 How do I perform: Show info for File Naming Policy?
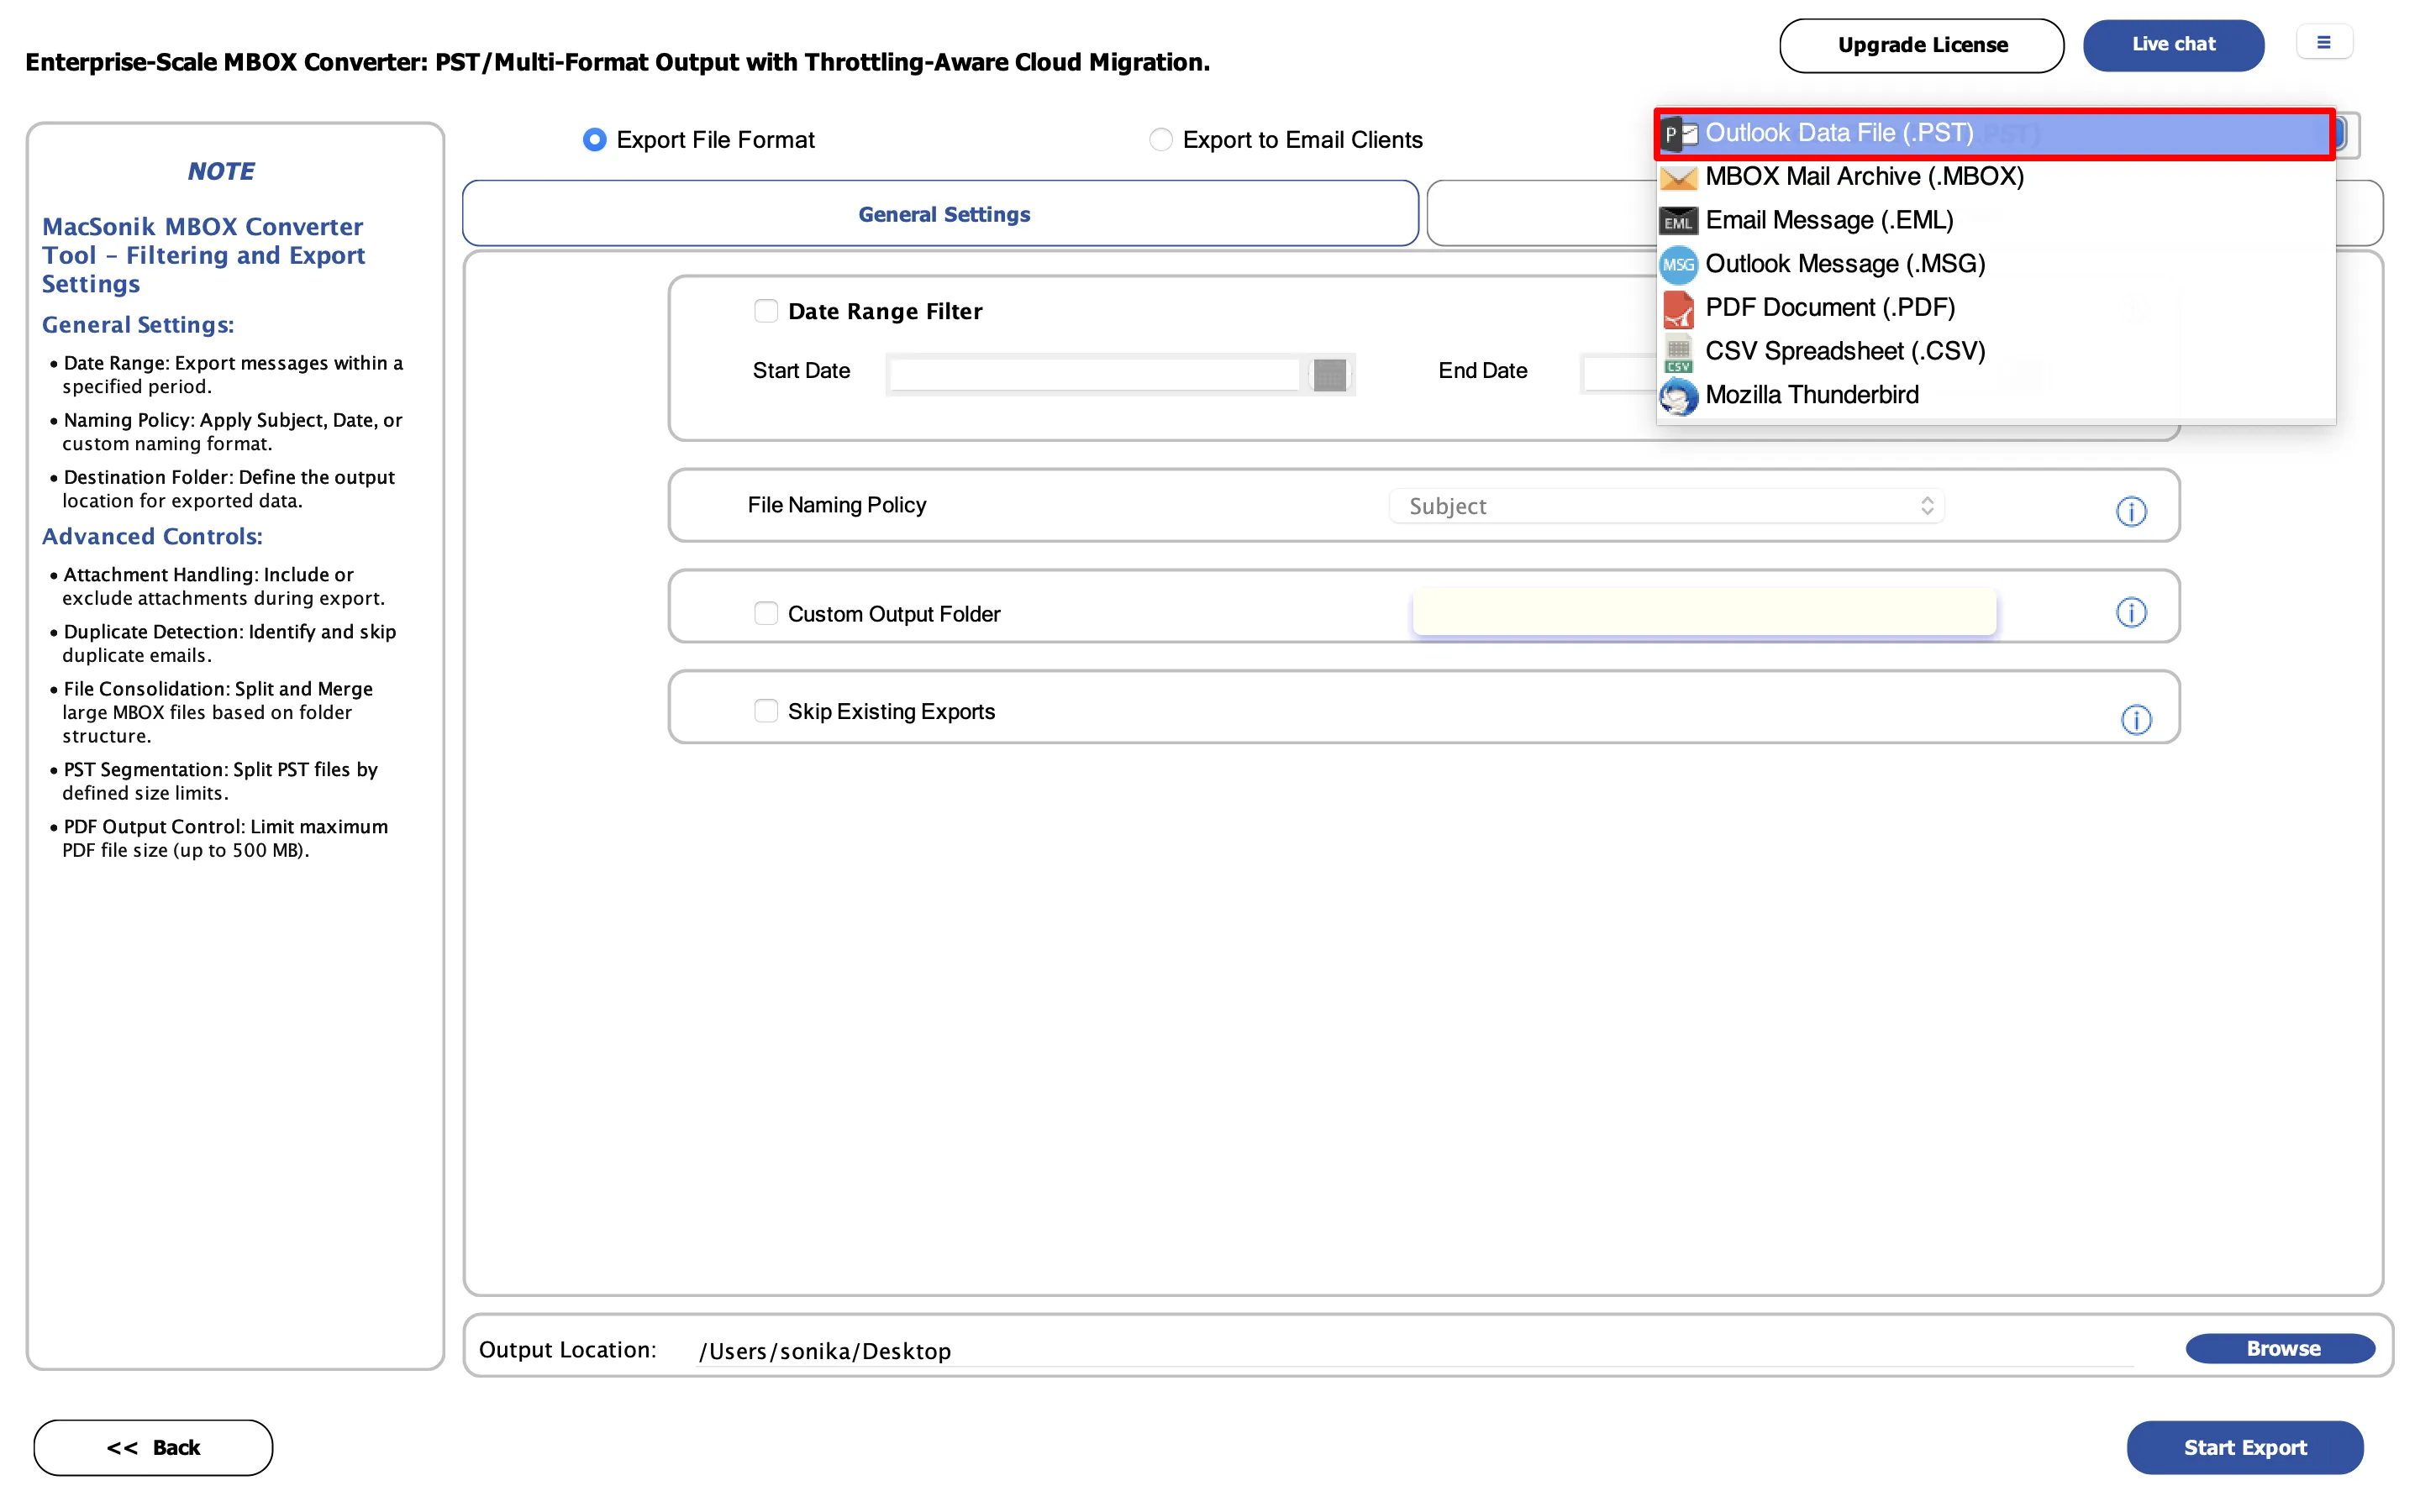pyautogui.click(x=2131, y=511)
